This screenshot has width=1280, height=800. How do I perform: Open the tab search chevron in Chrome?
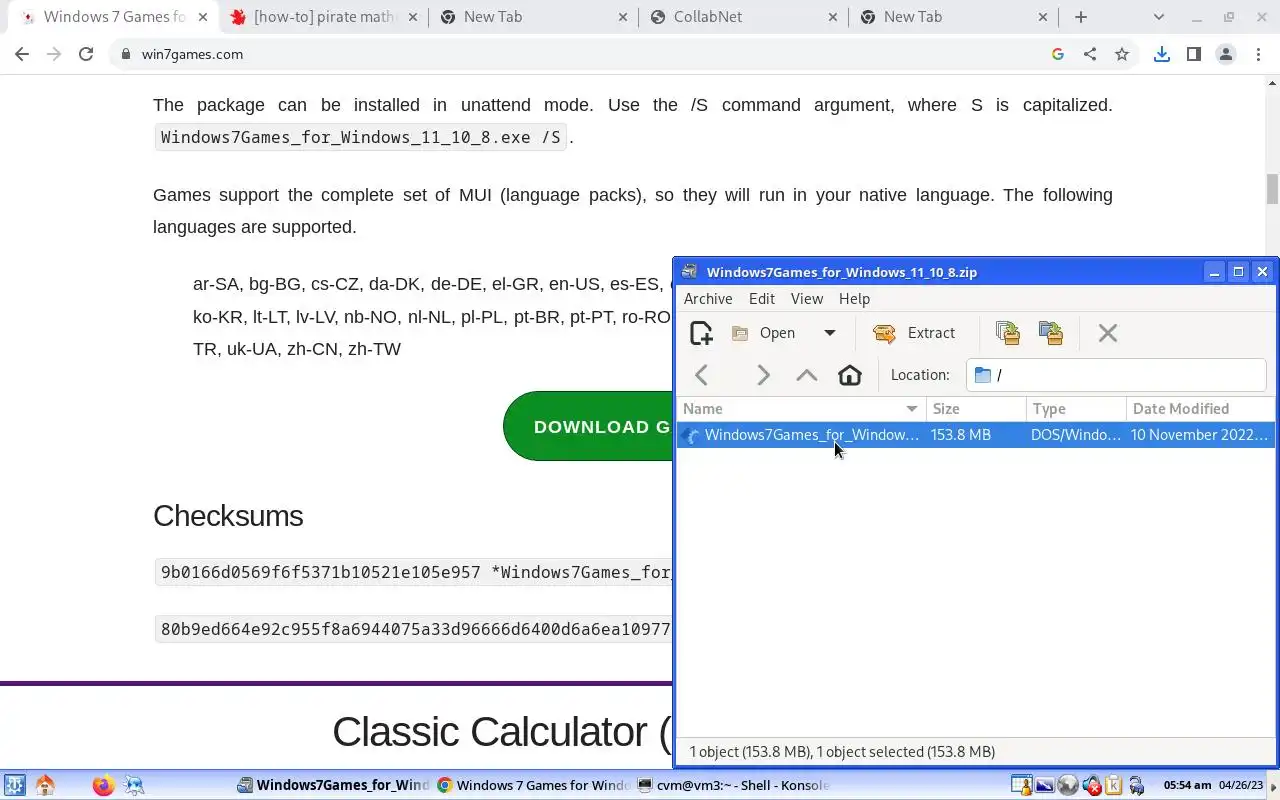point(1159,17)
